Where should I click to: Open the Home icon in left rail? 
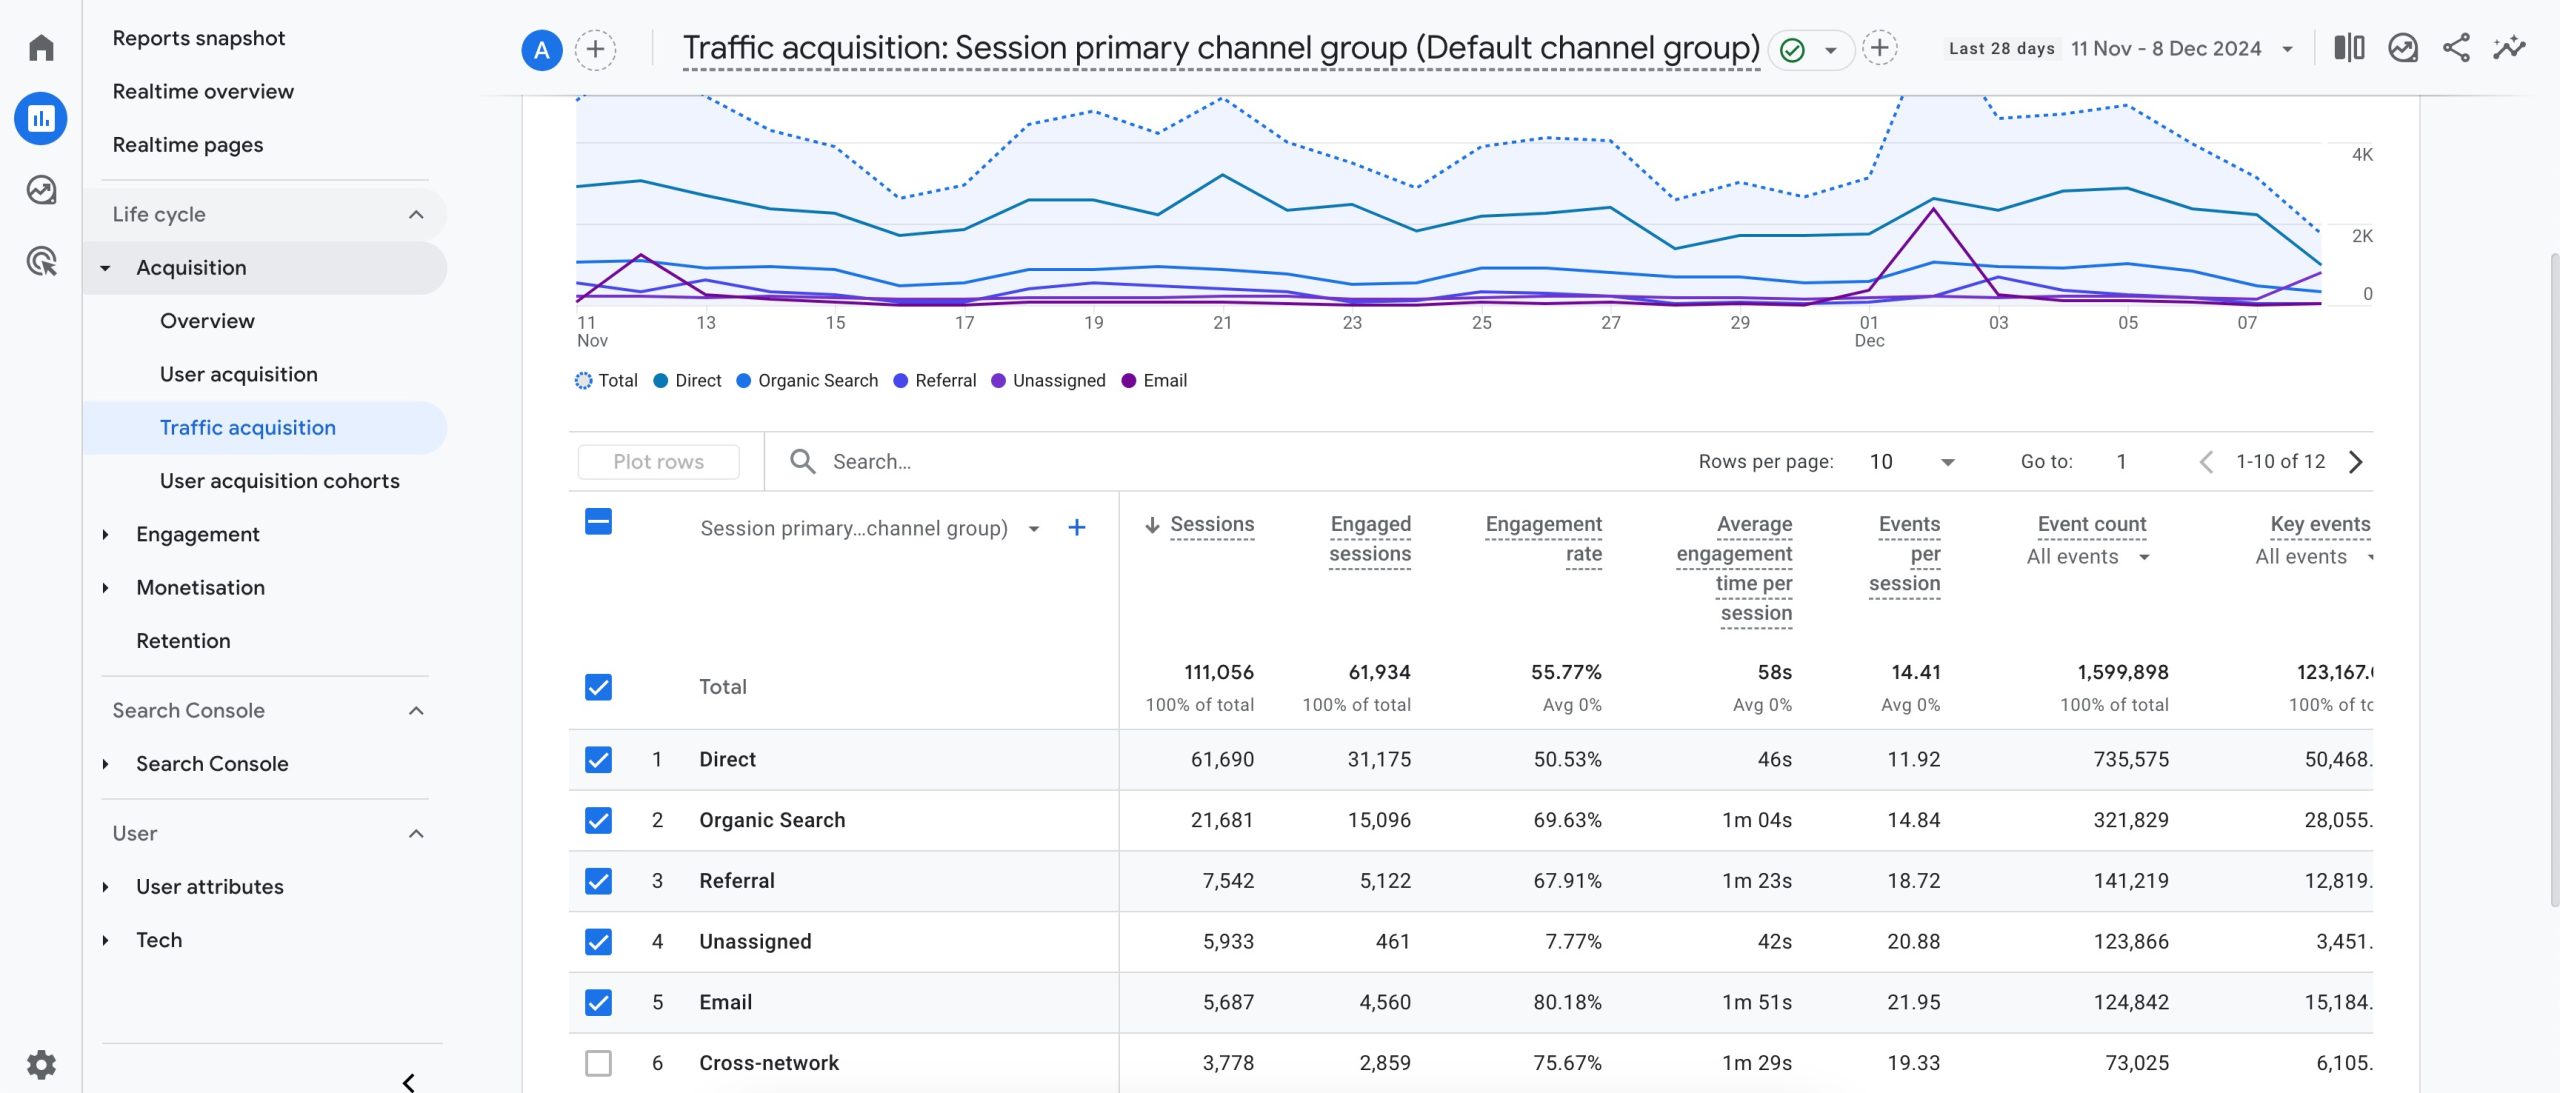tap(41, 47)
